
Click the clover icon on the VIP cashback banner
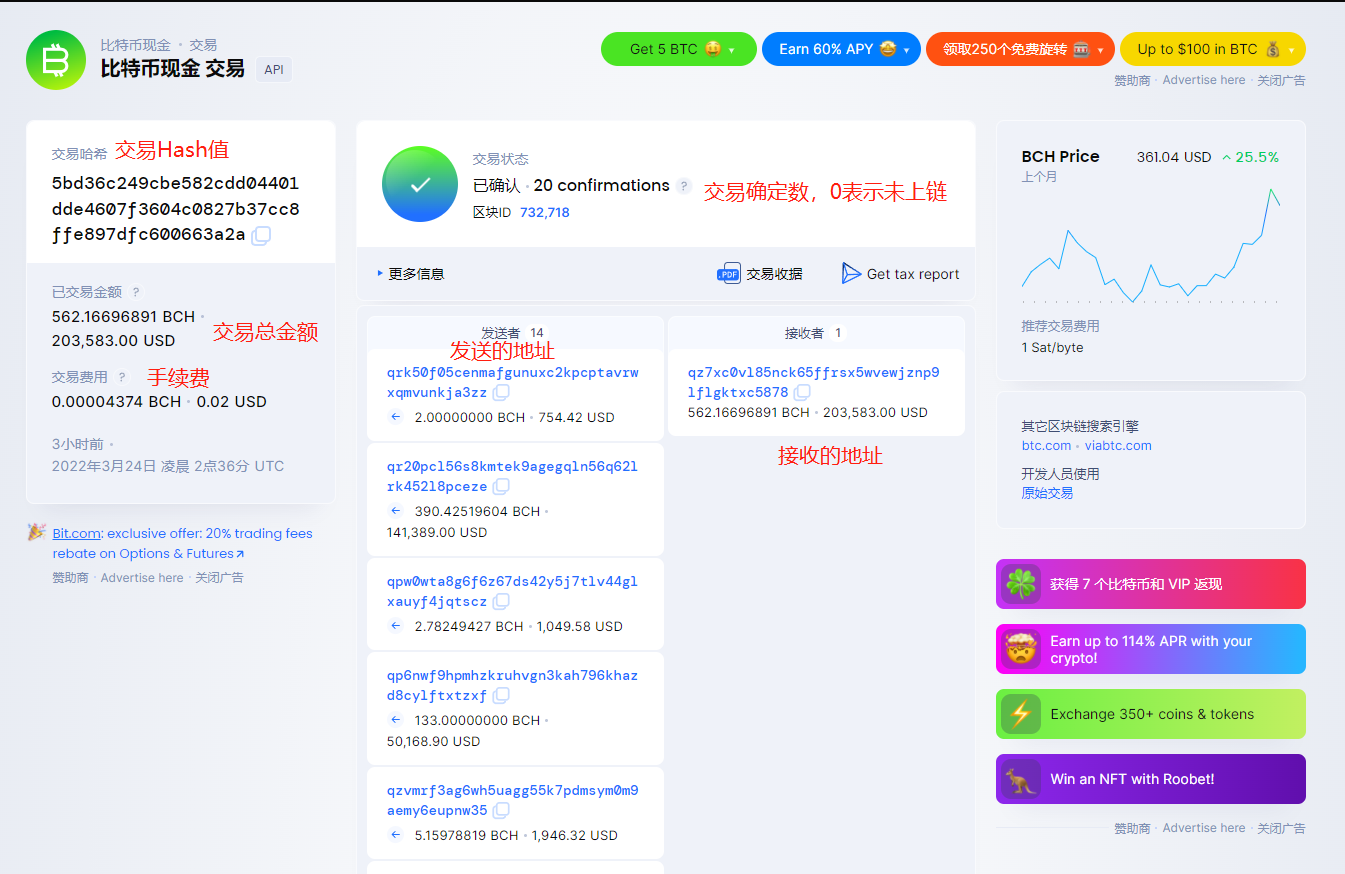(1020, 584)
